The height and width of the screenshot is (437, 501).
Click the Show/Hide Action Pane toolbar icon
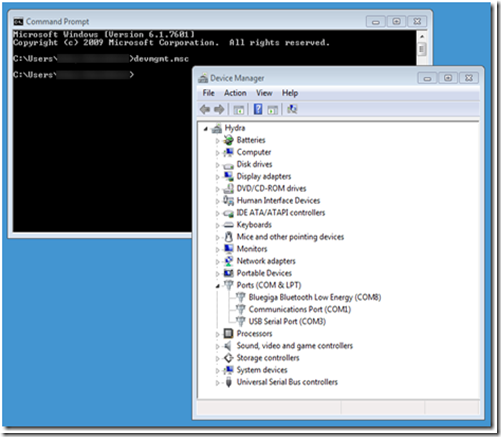point(273,110)
